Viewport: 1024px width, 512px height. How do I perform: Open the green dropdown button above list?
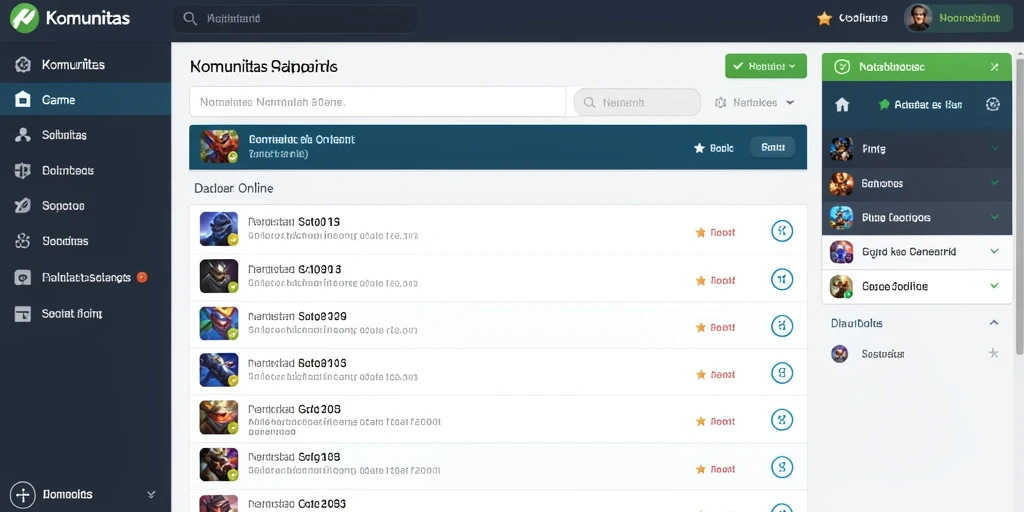[766, 66]
